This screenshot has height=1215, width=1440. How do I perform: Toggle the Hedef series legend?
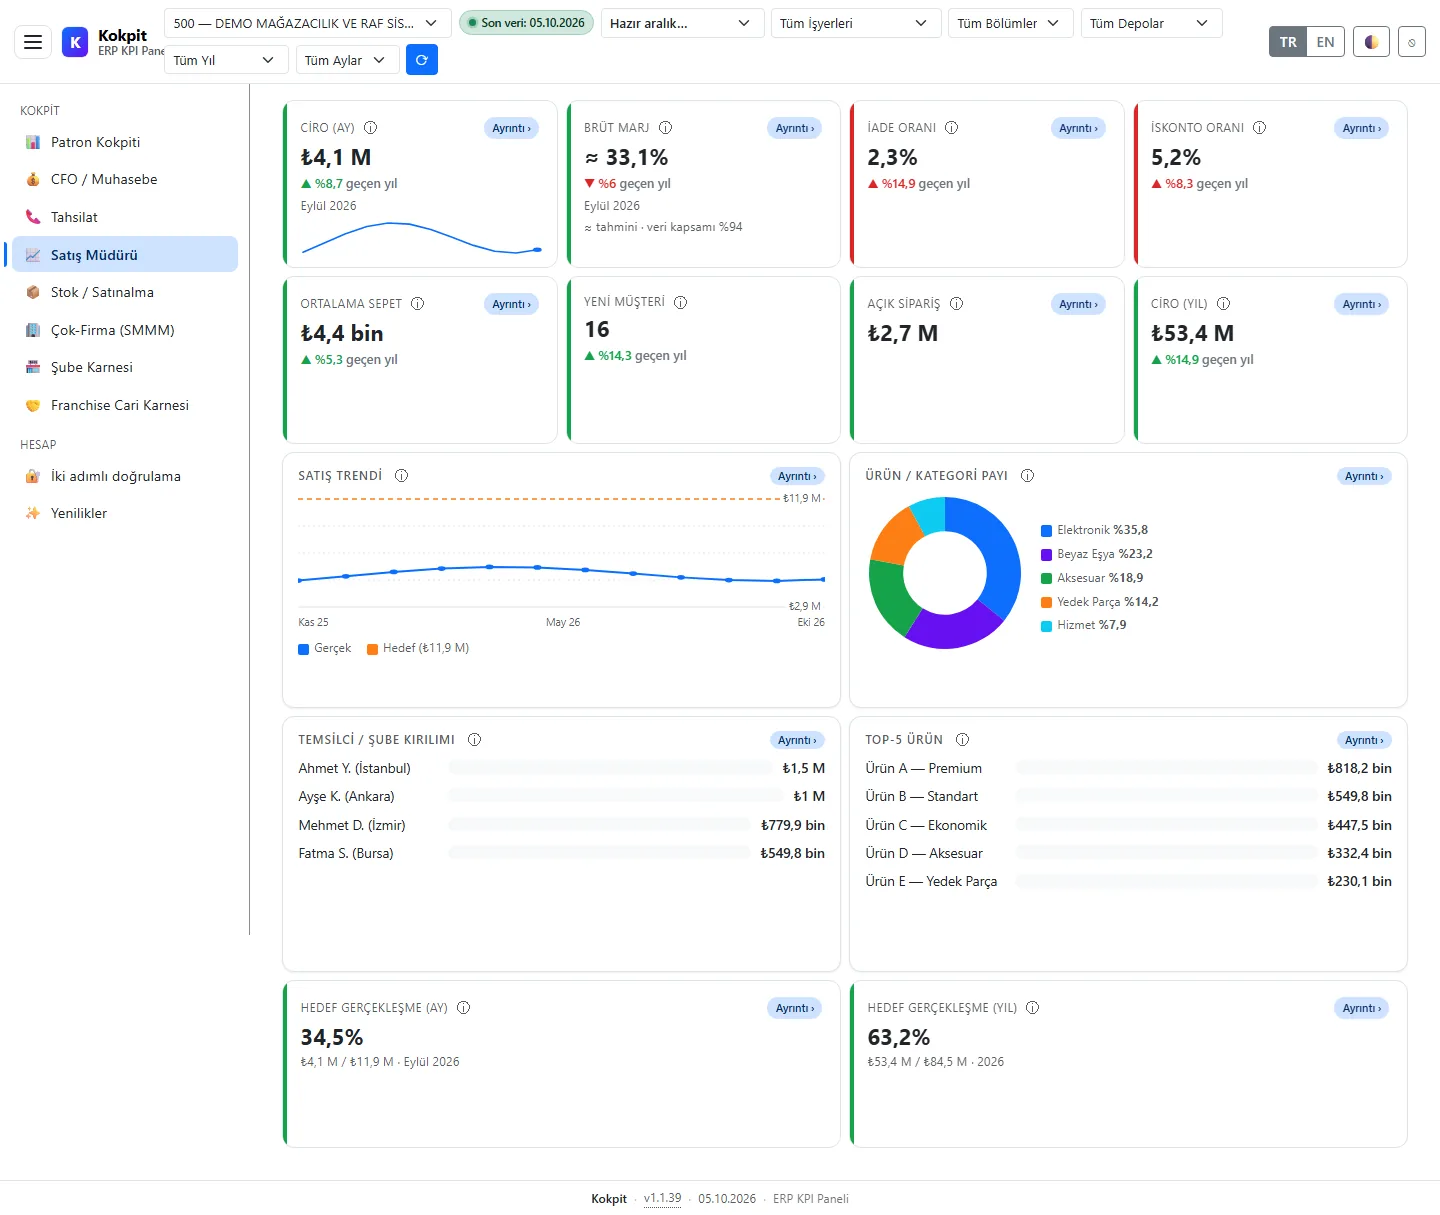pos(418,648)
